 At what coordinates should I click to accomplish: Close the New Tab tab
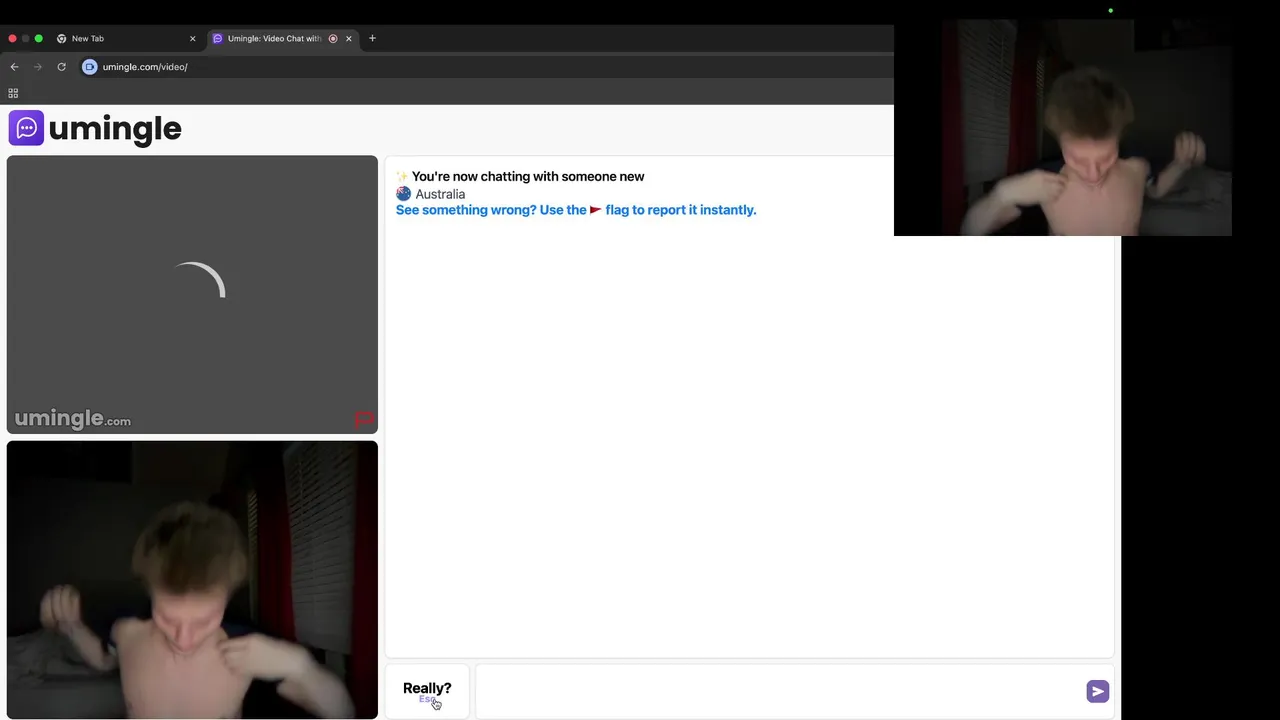click(x=193, y=39)
